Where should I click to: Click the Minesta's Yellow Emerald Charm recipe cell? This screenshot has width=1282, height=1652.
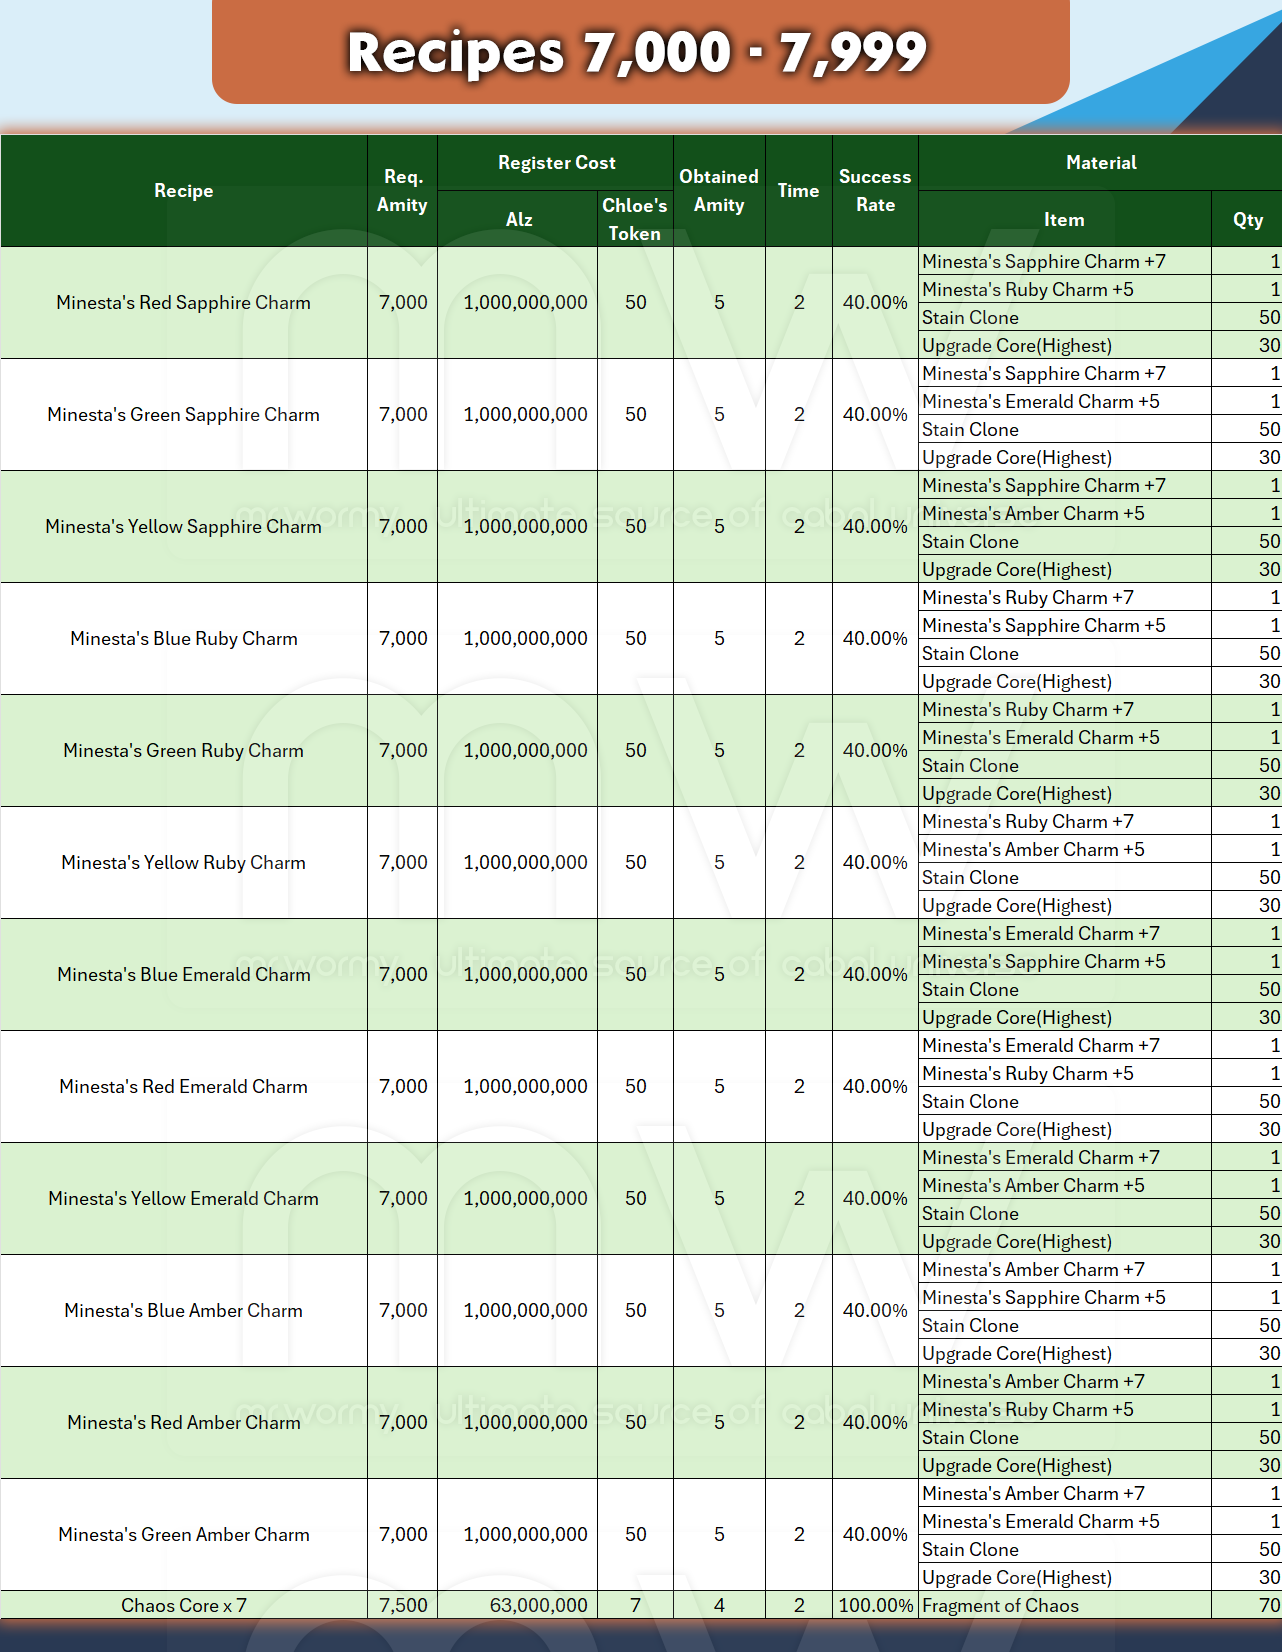coord(184,1199)
